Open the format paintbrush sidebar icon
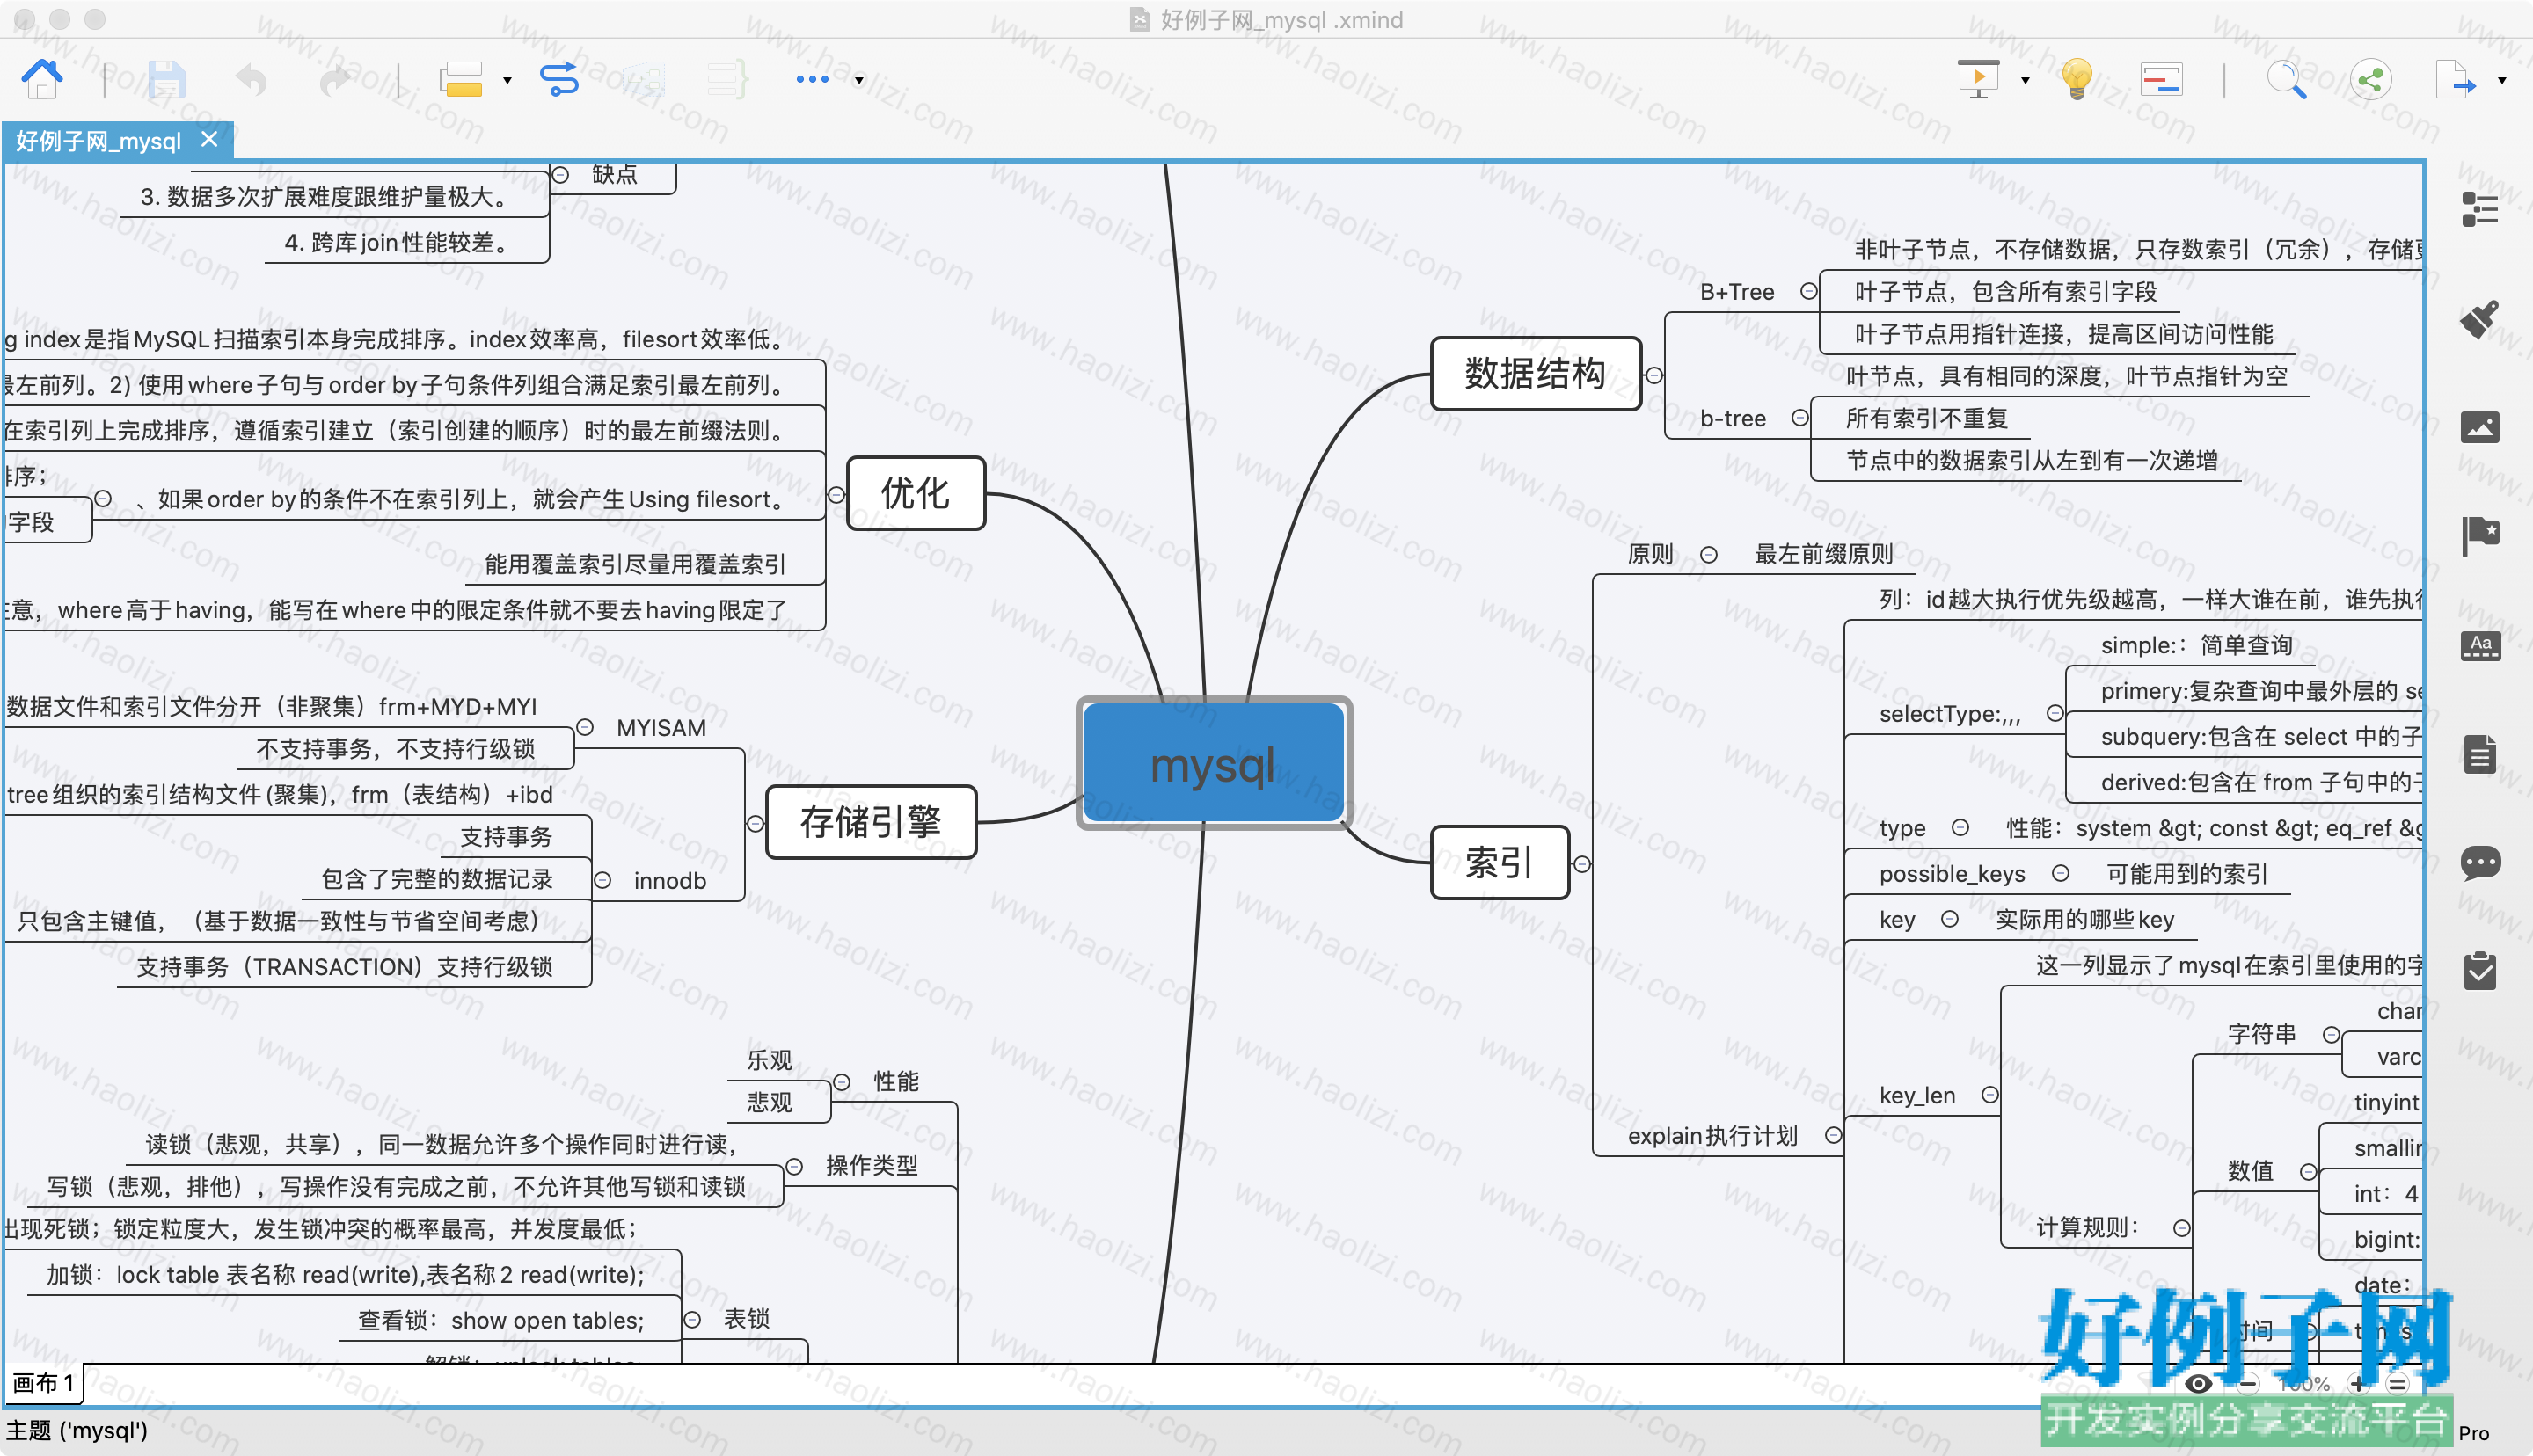The width and height of the screenshot is (2533, 1456). [x=2480, y=319]
